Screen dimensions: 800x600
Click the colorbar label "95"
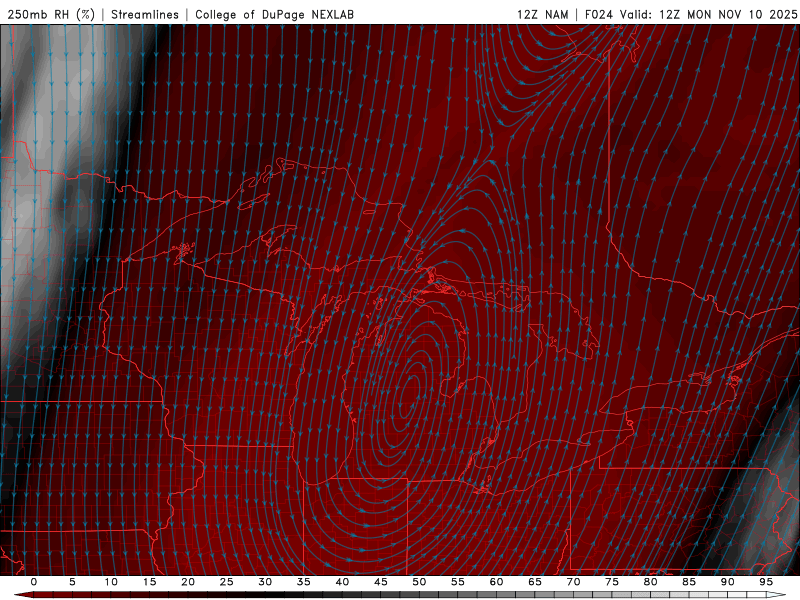point(766,582)
